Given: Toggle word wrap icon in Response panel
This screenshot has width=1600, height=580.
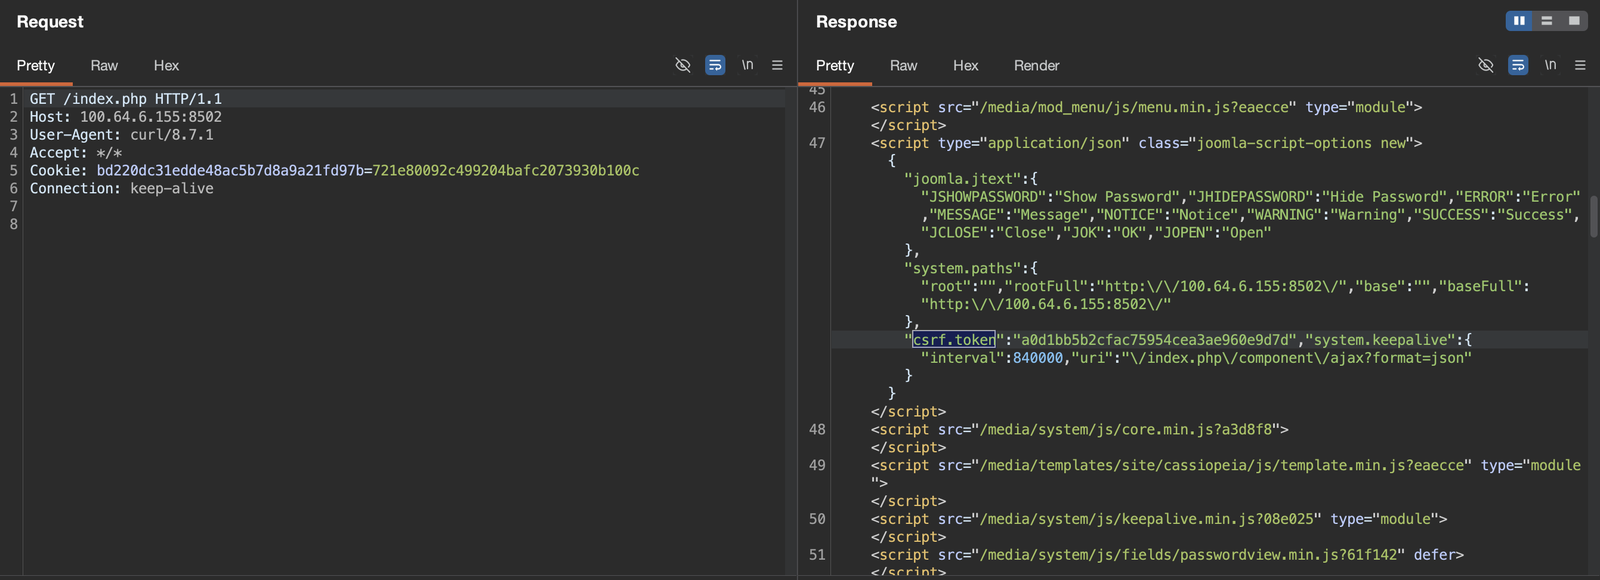Looking at the screenshot, I should (x=1518, y=65).
